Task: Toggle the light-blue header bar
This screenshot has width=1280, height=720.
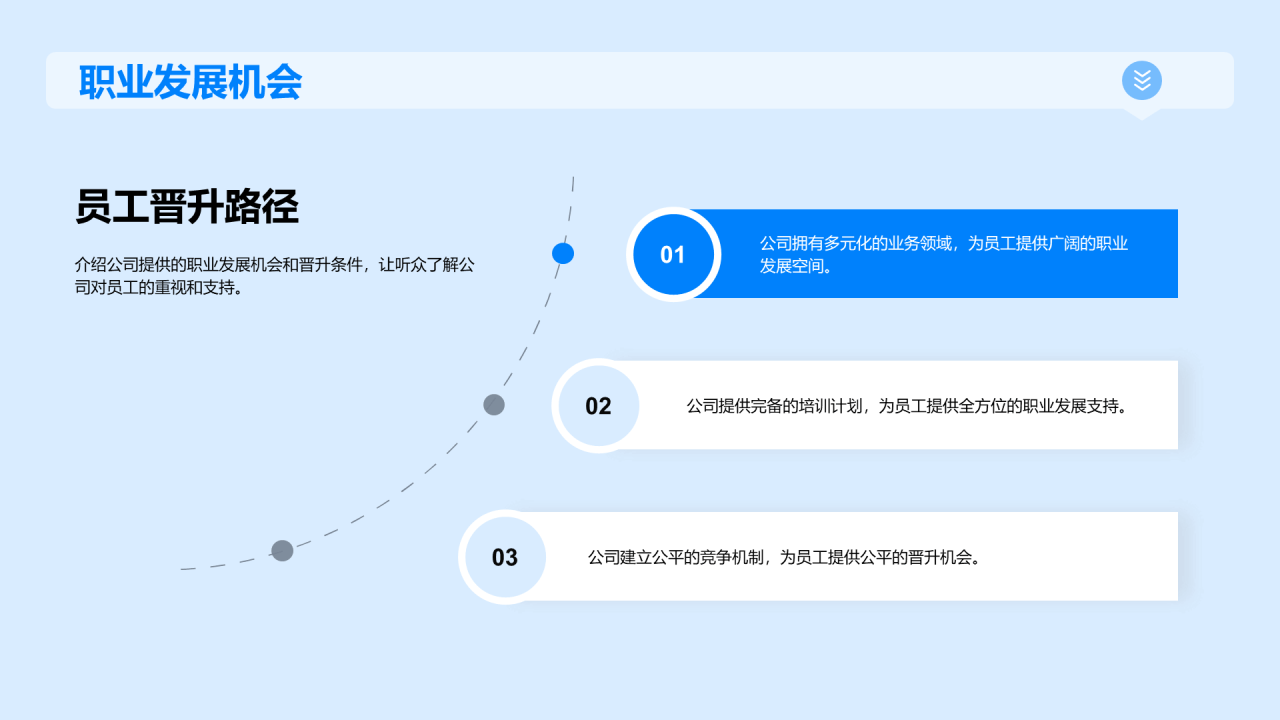Action: click(640, 80)
